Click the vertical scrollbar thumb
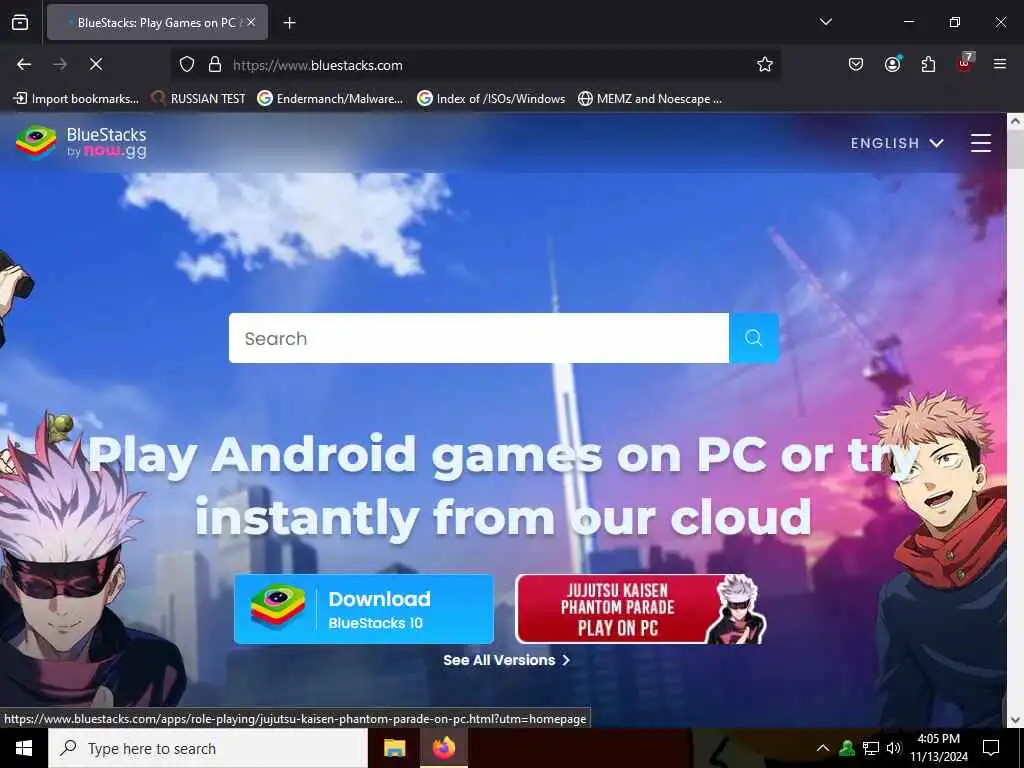Image resolution: width=1024 pixels, height=768 pixels. pyautogui.click(x=1015, y=150)
